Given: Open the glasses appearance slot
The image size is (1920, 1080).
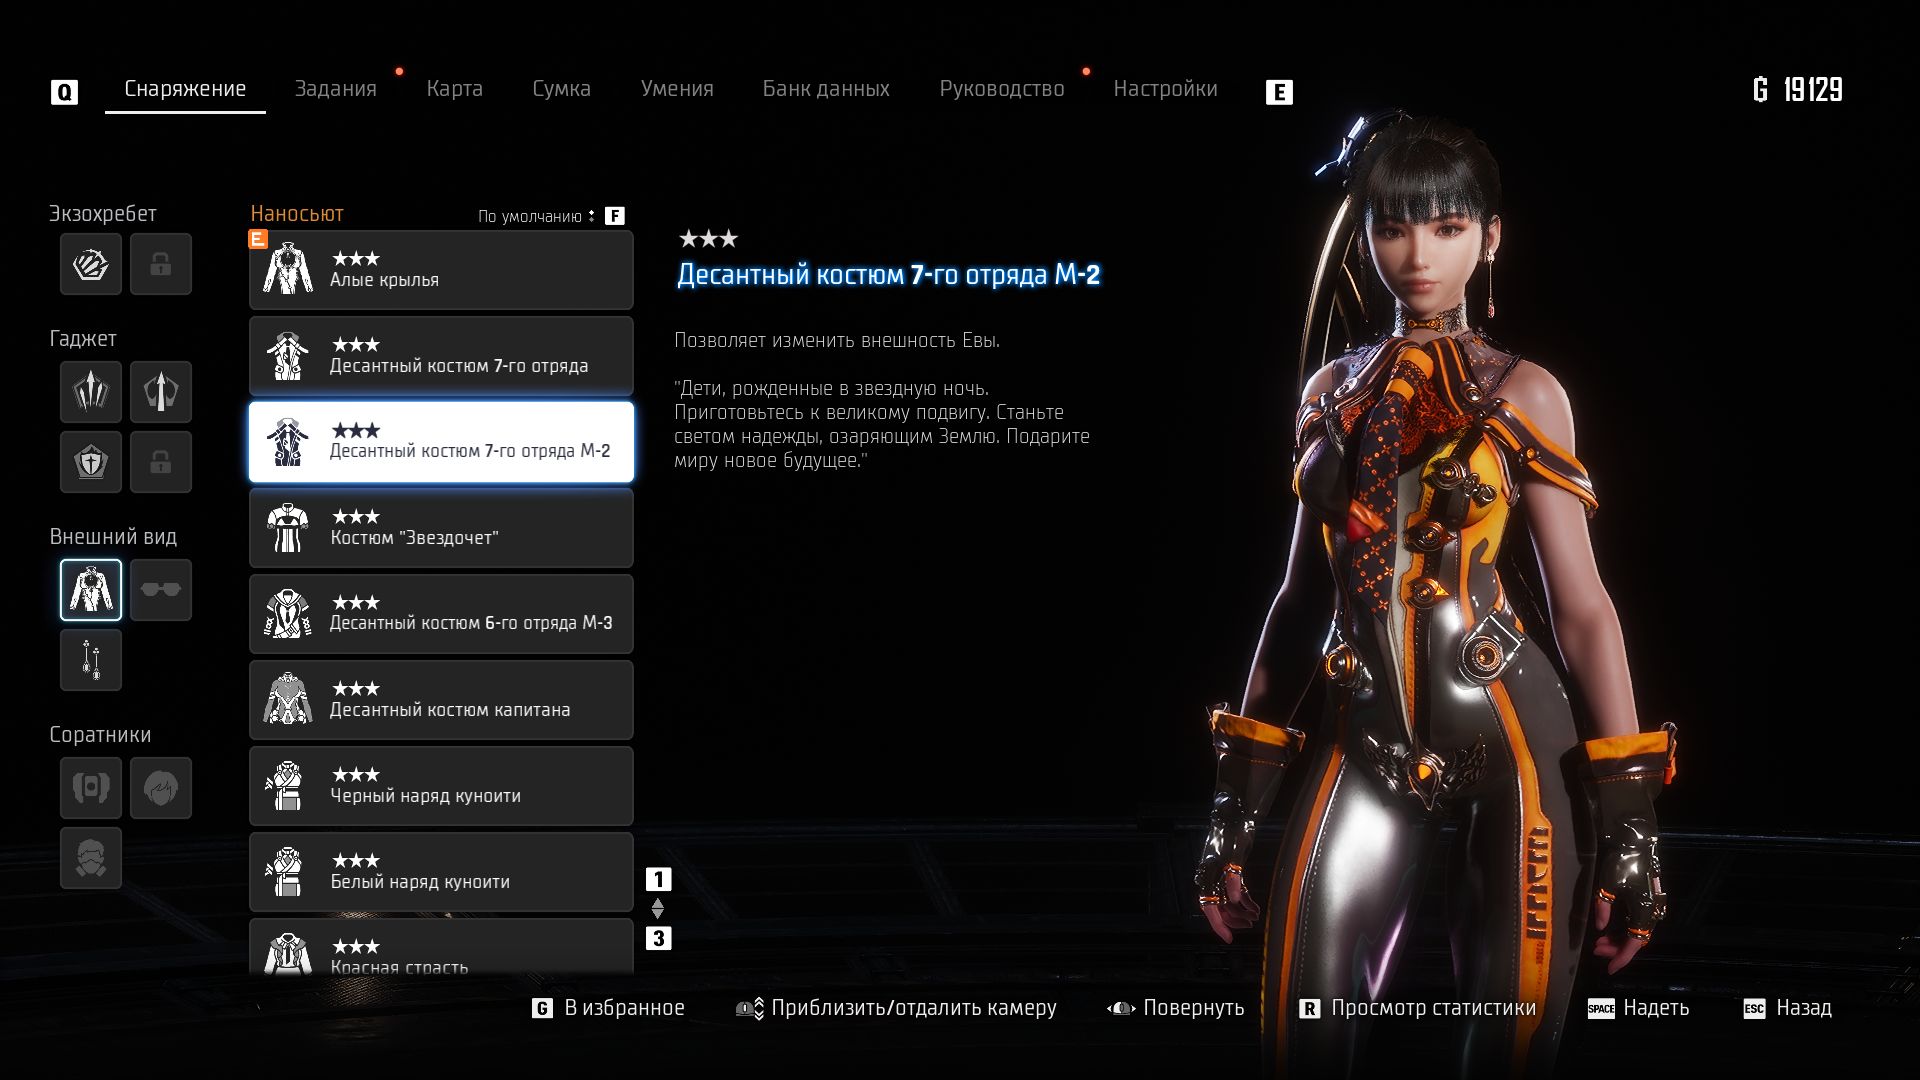Looking at the screenshot, I should (x=160, y=590).
